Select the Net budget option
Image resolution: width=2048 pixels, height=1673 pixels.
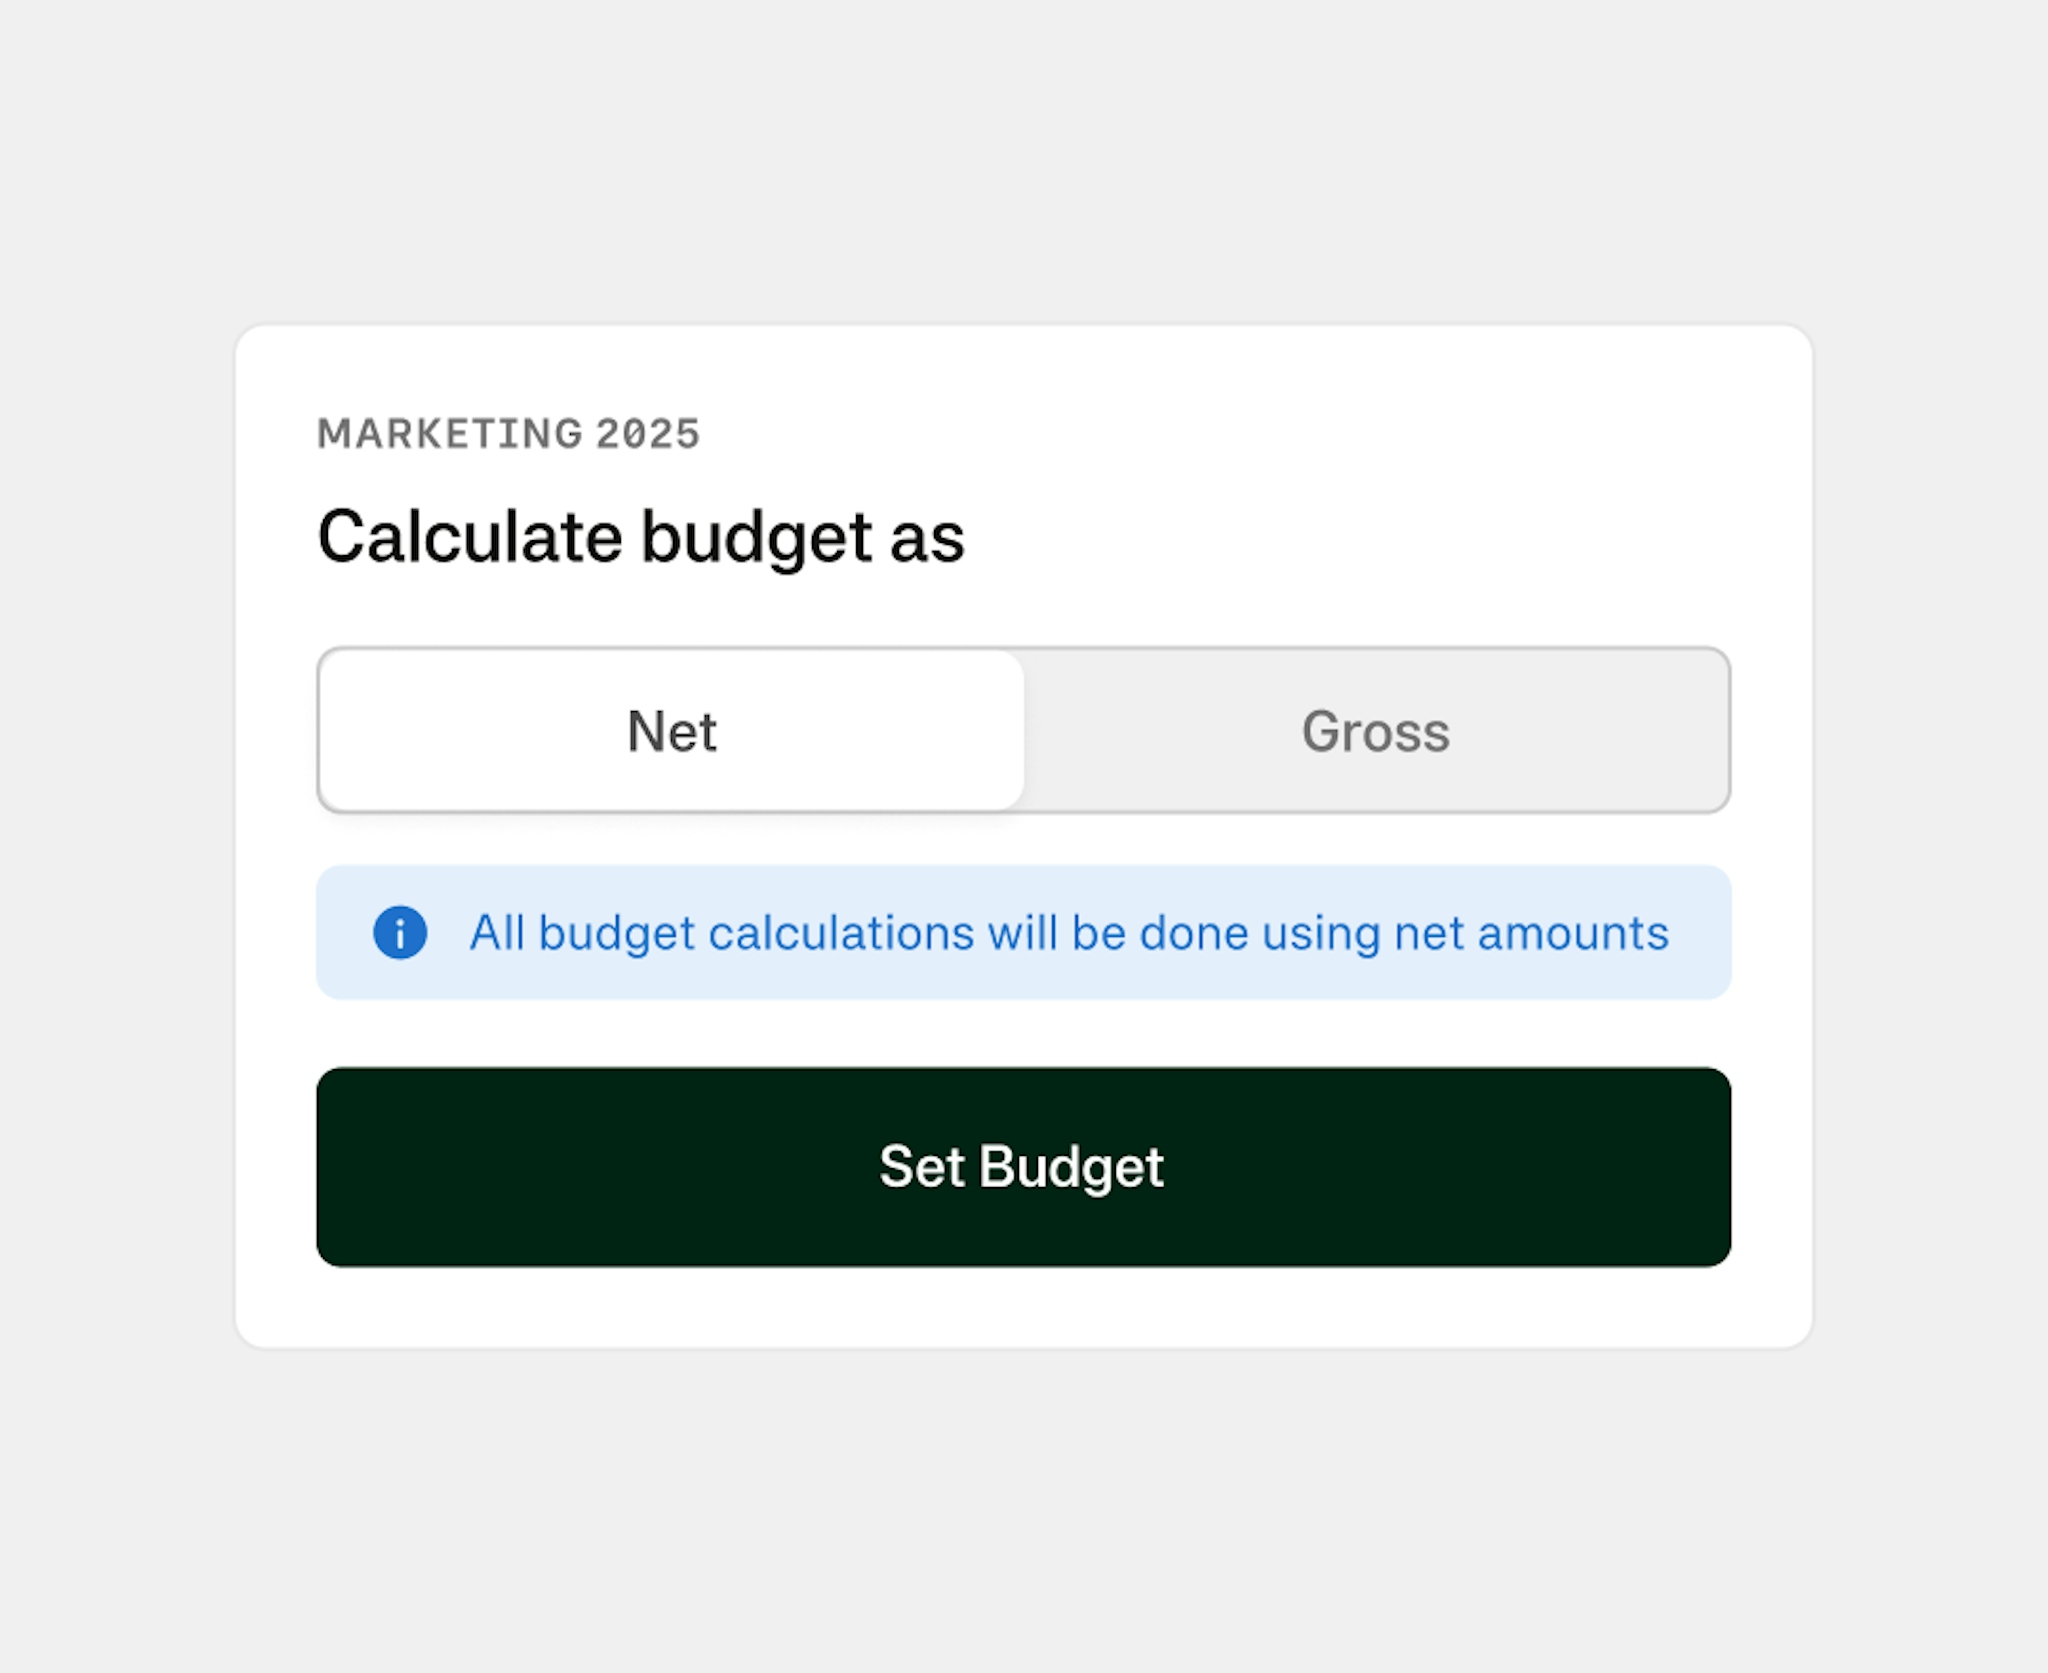(x=672, y=730)
